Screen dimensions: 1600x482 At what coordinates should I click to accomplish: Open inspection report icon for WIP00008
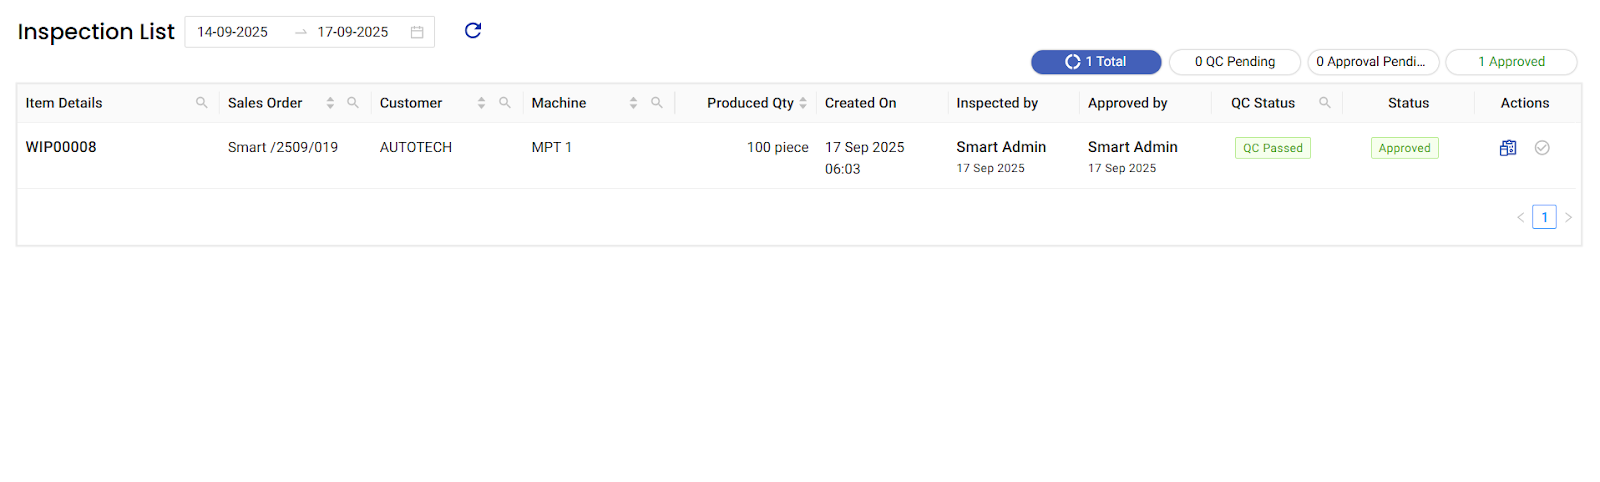1508,148
